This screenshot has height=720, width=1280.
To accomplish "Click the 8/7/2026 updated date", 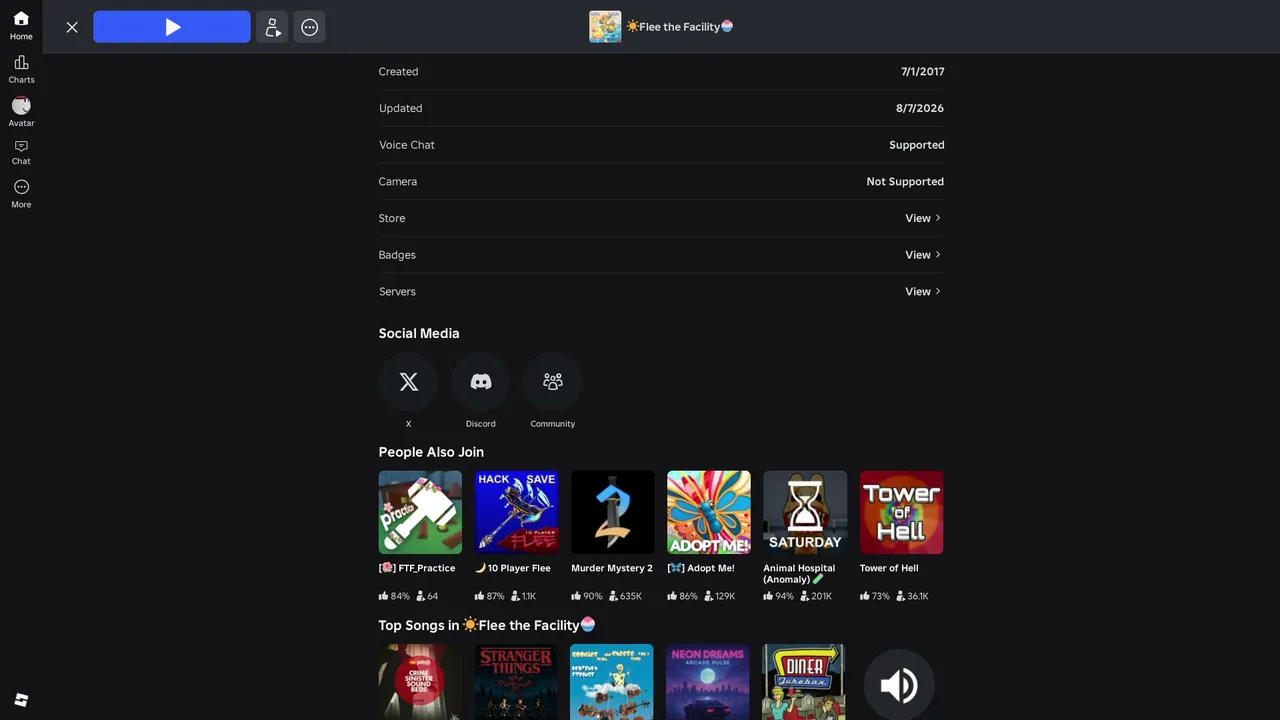I will [920, 108].
